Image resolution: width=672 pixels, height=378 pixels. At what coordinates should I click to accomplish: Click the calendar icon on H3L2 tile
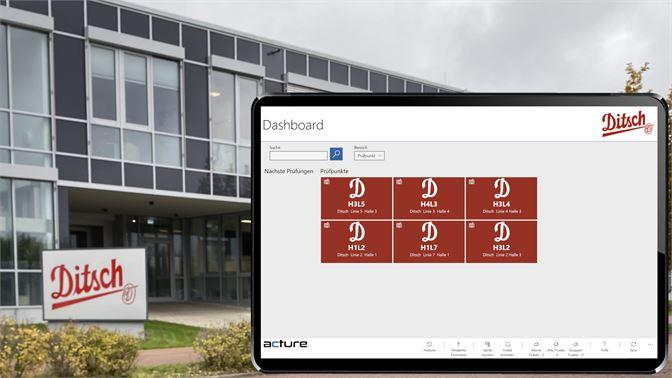click(x=471, y=225)
